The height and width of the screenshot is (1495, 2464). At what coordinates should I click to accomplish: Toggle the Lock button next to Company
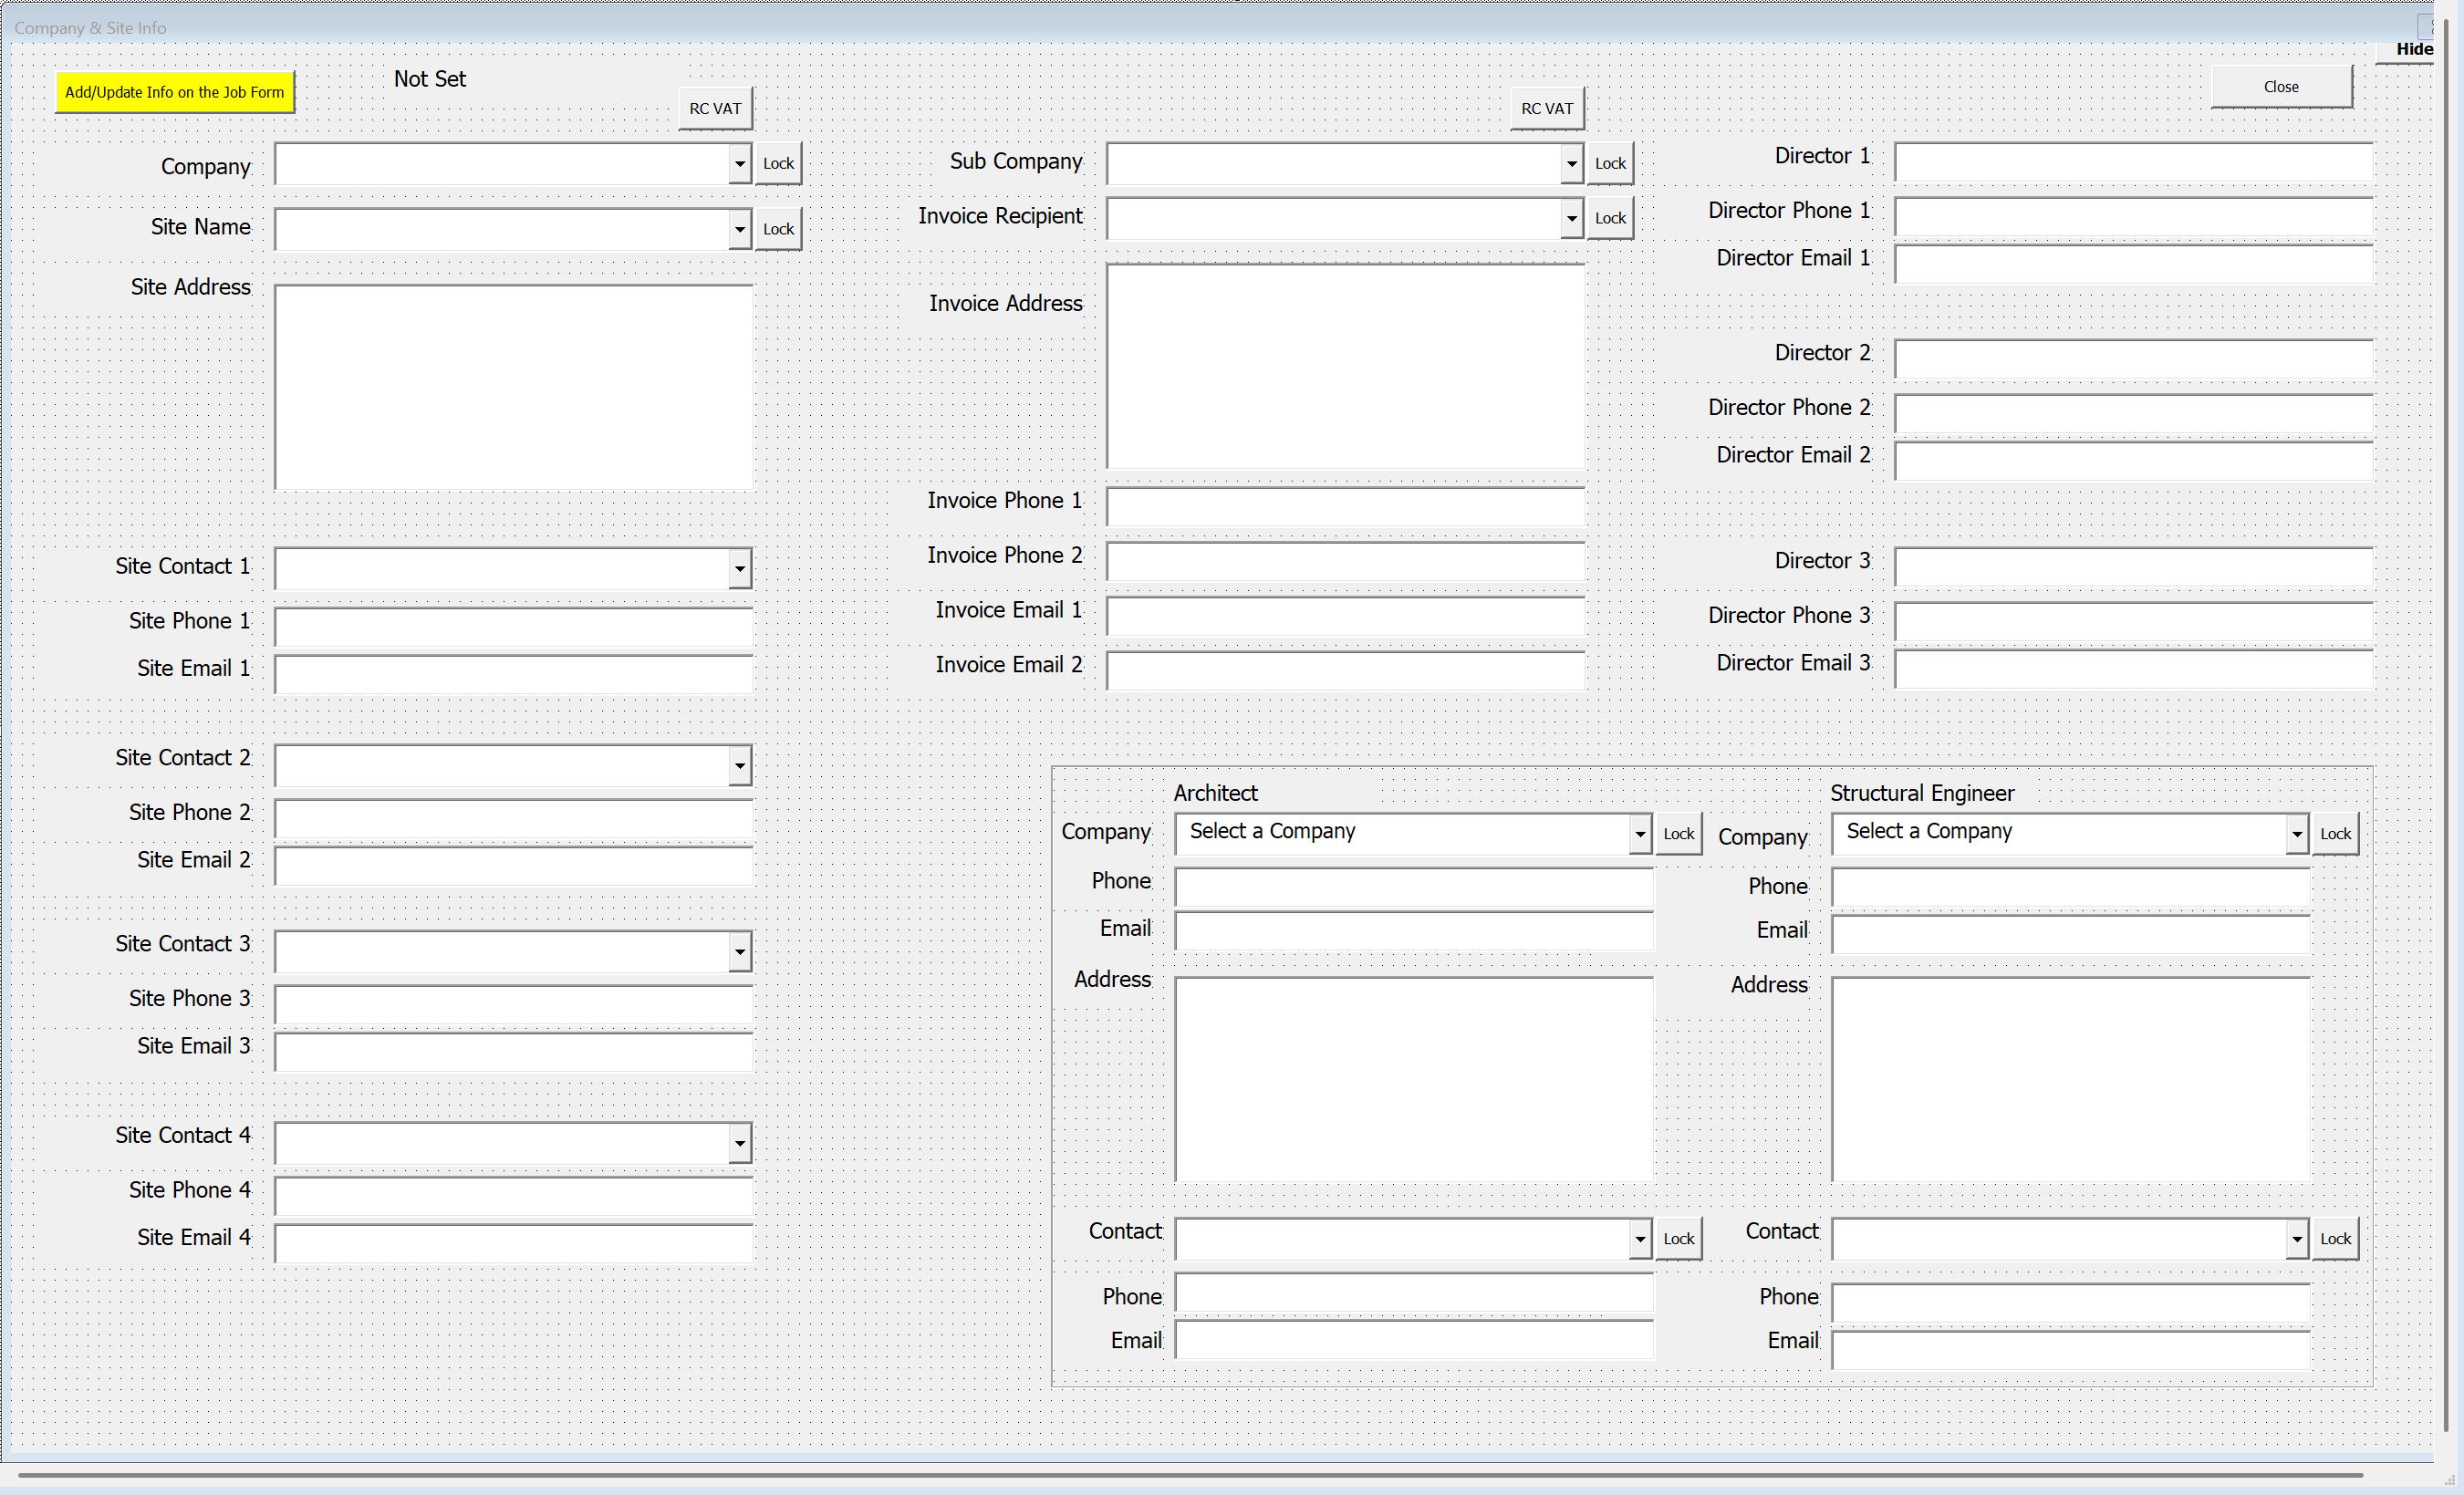click(x=778, y=163)
